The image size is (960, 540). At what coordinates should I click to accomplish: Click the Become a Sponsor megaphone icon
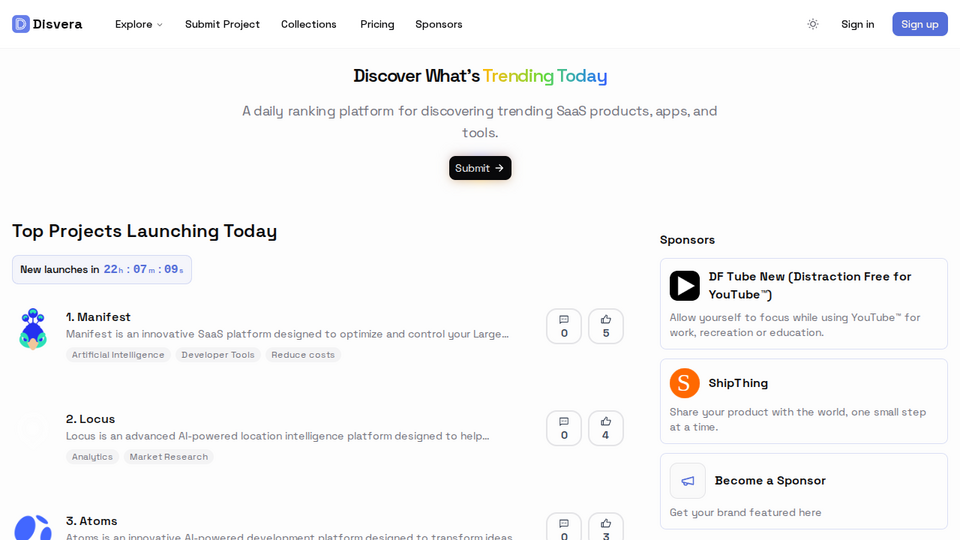(688, 481)
